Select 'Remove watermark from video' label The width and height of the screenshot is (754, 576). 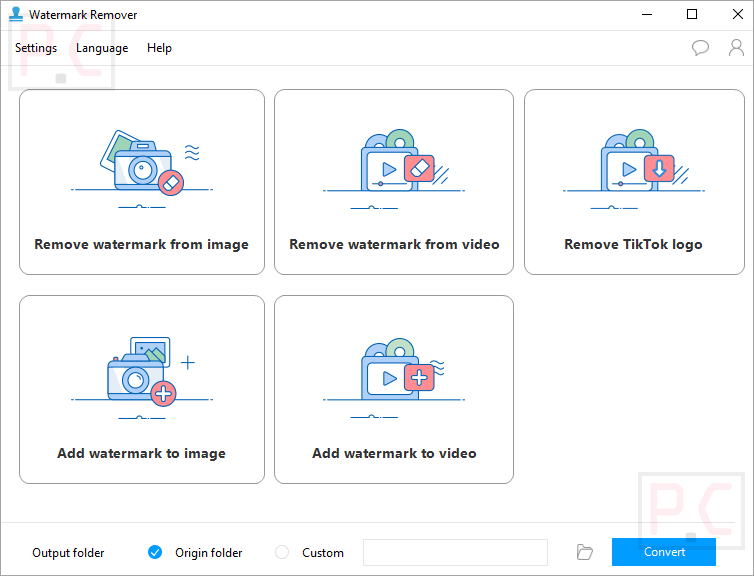[394, 244]
